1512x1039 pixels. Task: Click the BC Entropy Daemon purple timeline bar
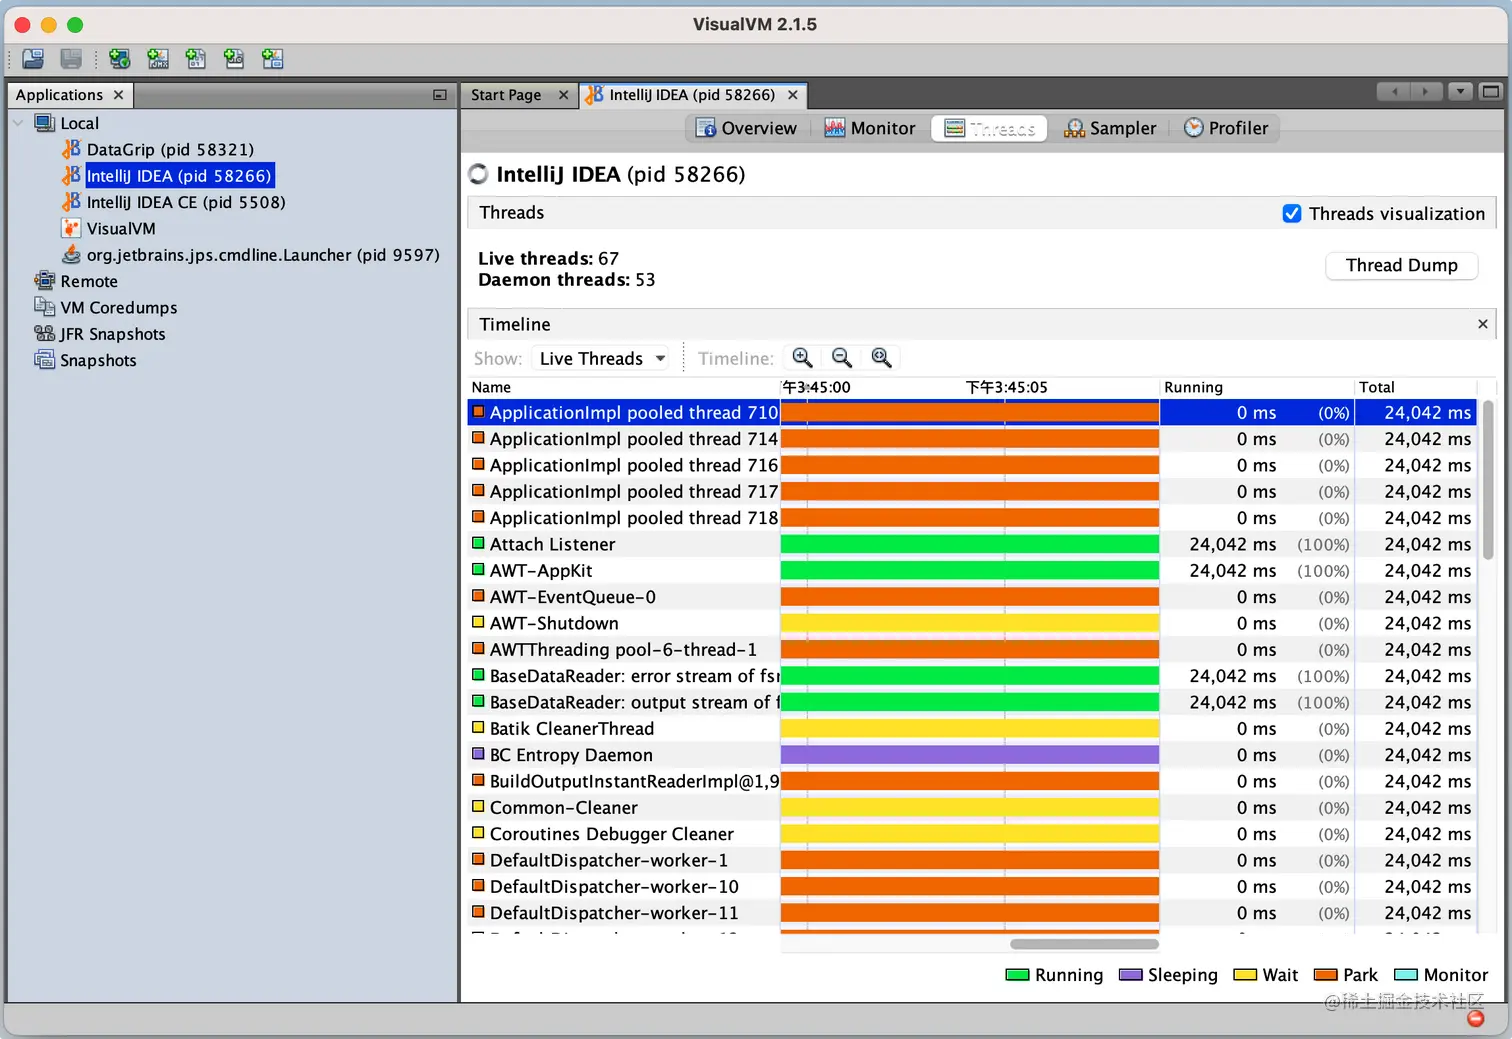[969, 755]
